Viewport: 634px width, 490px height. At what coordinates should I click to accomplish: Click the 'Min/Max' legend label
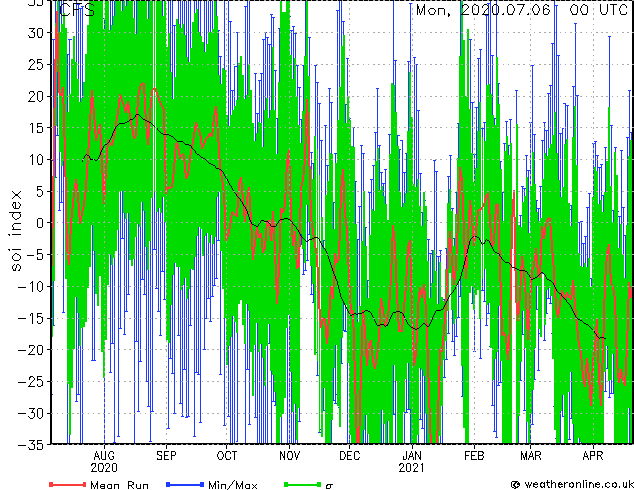tap(232, 485)
